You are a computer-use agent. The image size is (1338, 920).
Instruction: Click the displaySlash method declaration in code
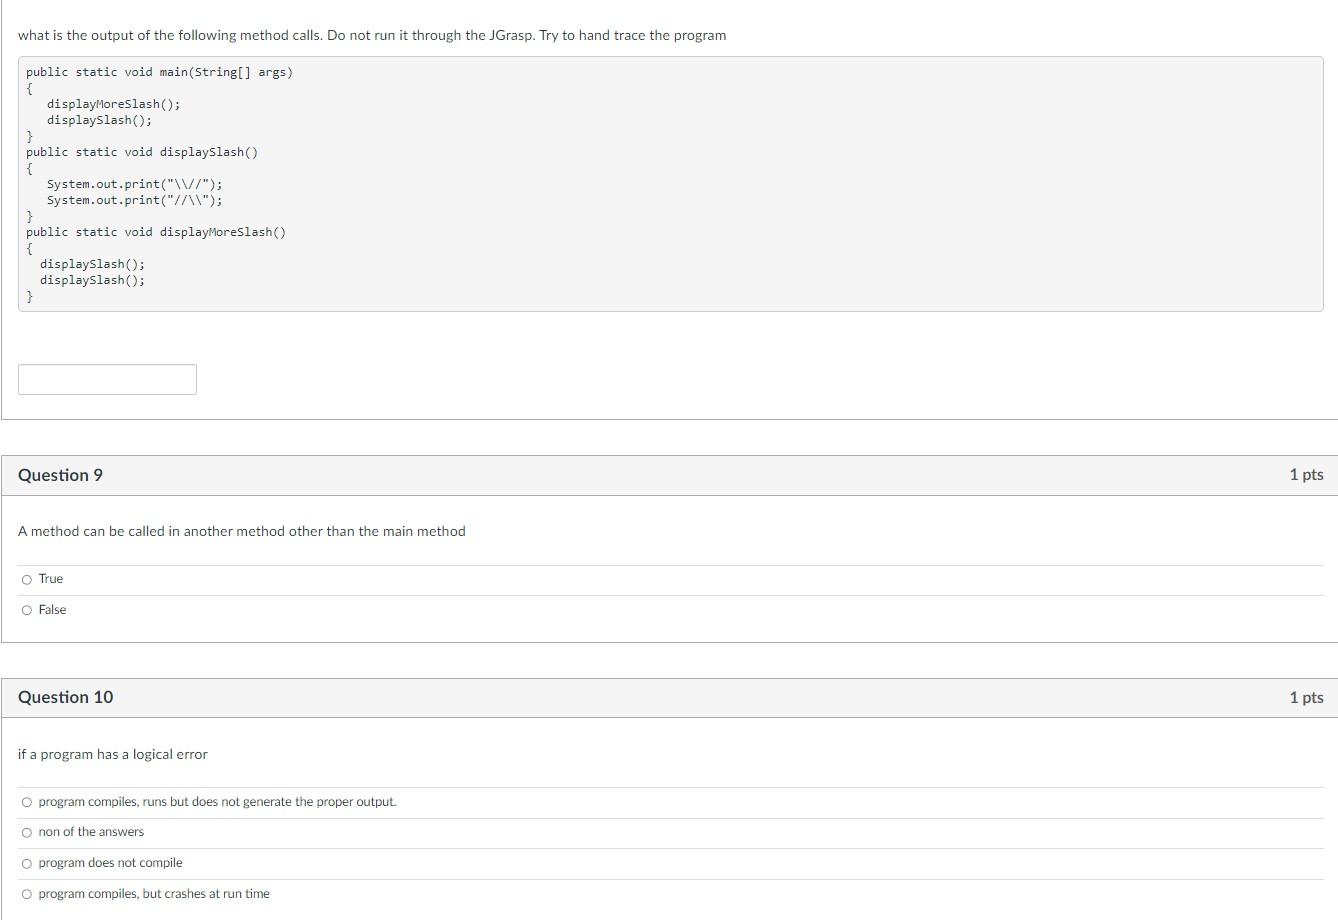(140, 151)
